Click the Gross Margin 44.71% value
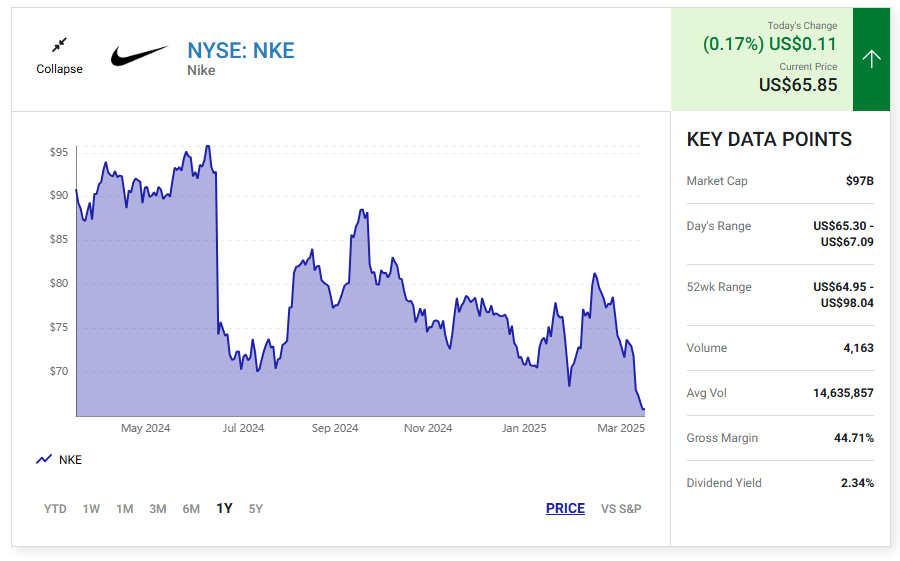 coord(854,438)
